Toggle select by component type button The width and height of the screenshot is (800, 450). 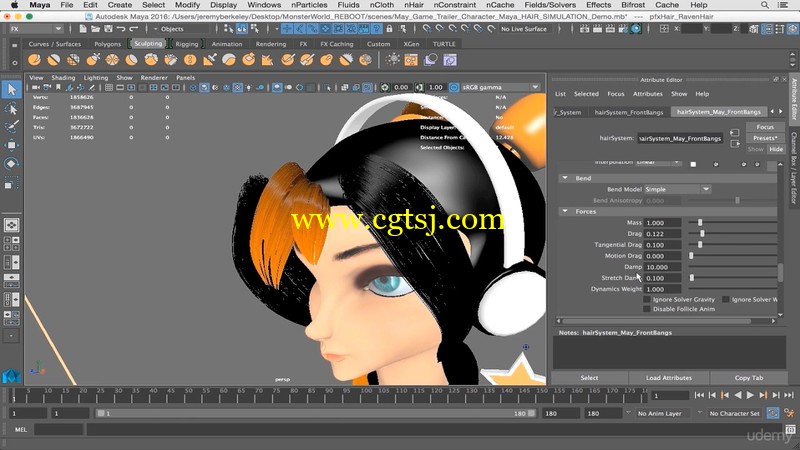point(254,29)
